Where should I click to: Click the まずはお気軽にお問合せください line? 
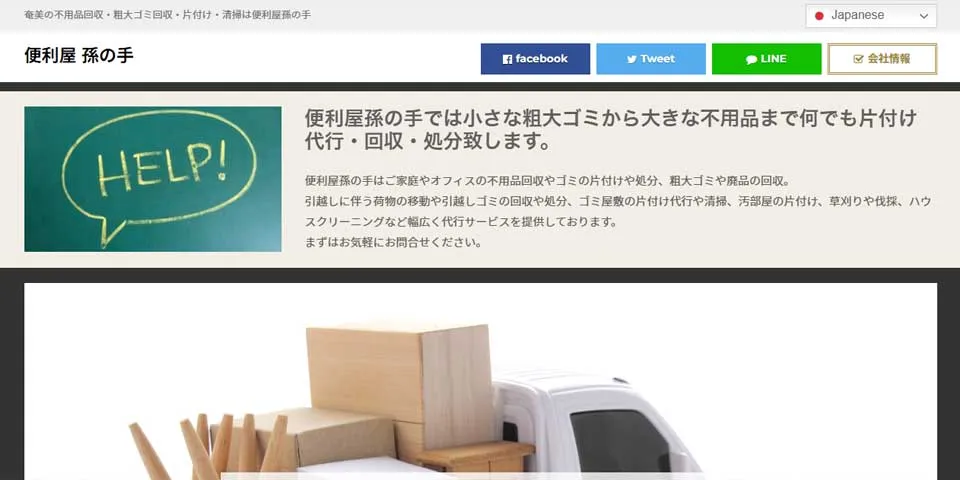(393, 242)
